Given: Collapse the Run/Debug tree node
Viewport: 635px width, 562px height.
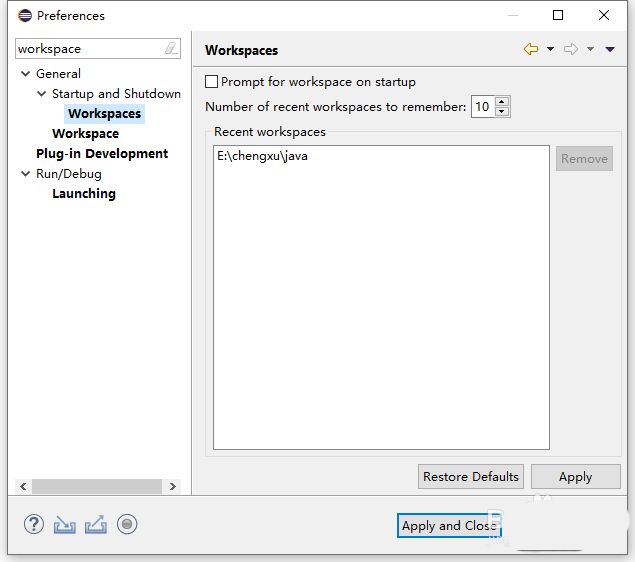Looking at the screenshot, I should [x=26, y=174].
